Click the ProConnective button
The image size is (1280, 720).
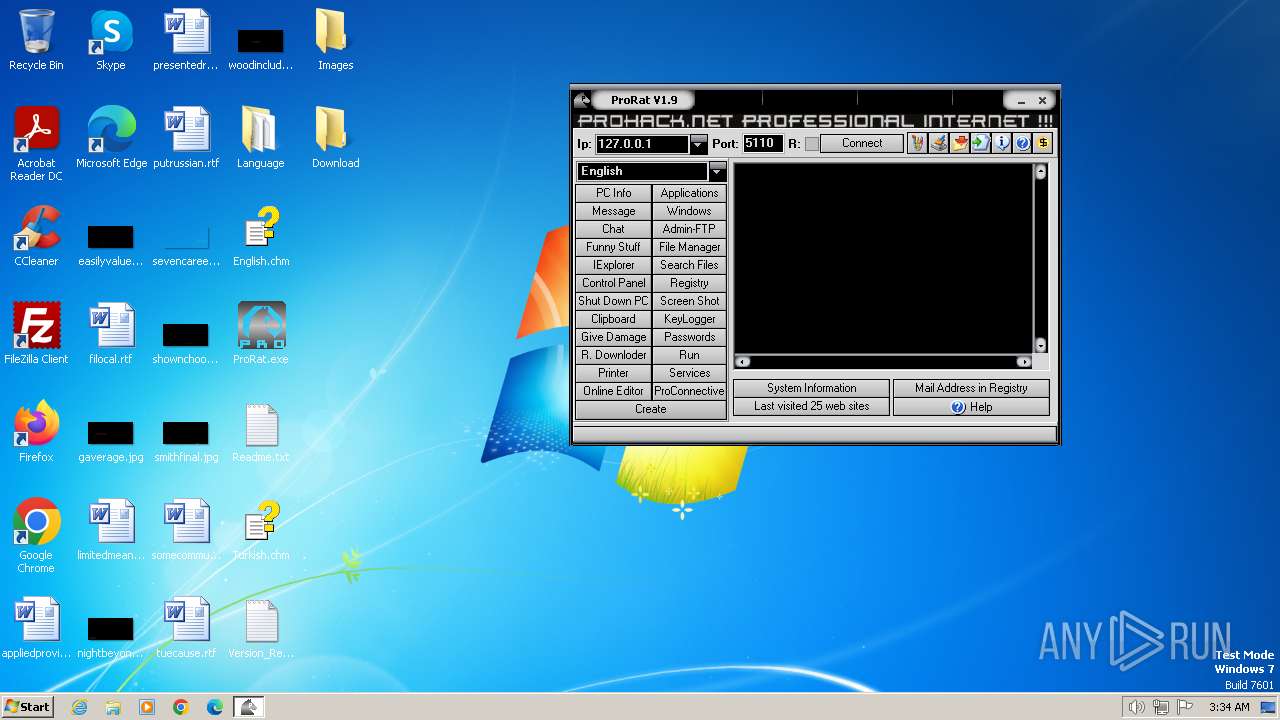point(689,391)
